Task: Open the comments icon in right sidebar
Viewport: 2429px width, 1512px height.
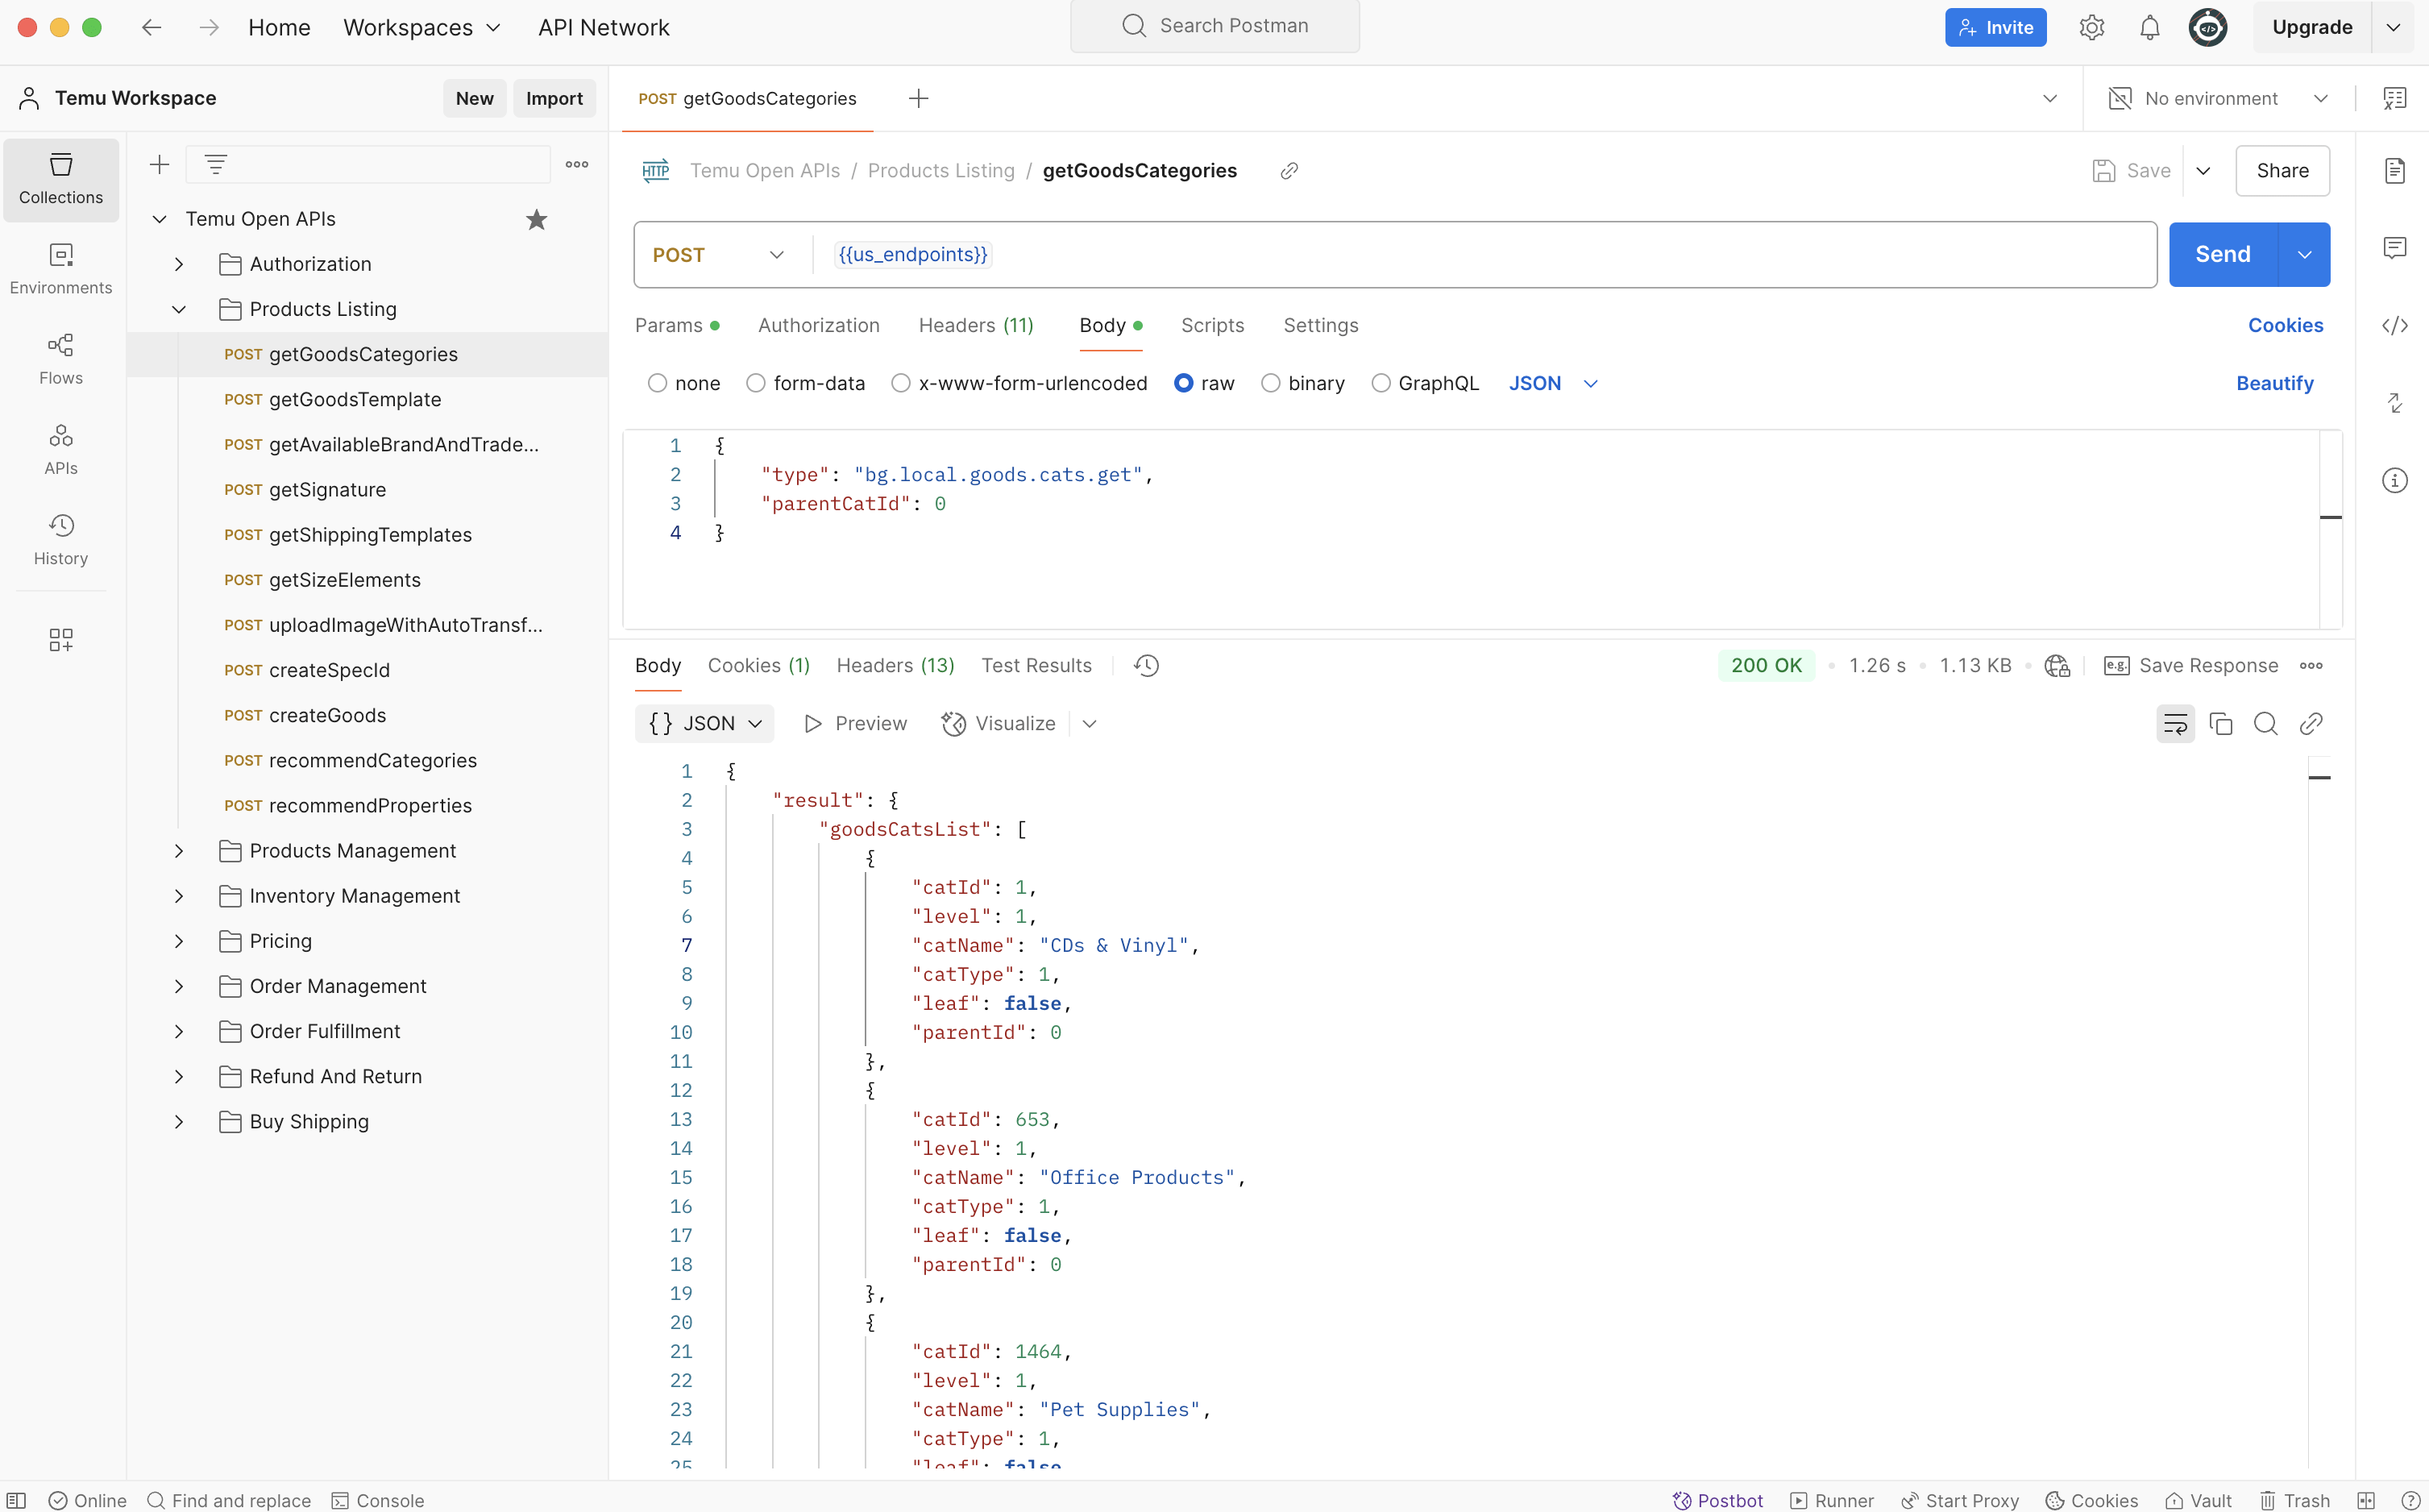Action: [x=2394, y=248]
